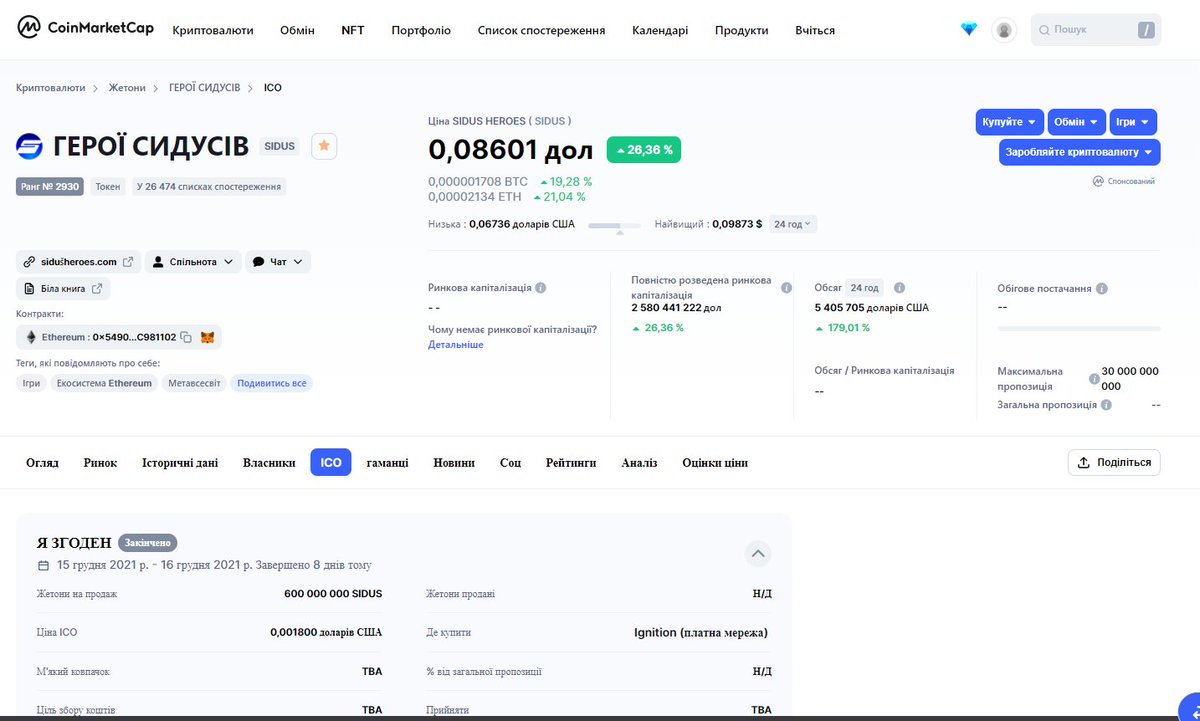Visit the sidusheroes.com website link

[79, 262]
